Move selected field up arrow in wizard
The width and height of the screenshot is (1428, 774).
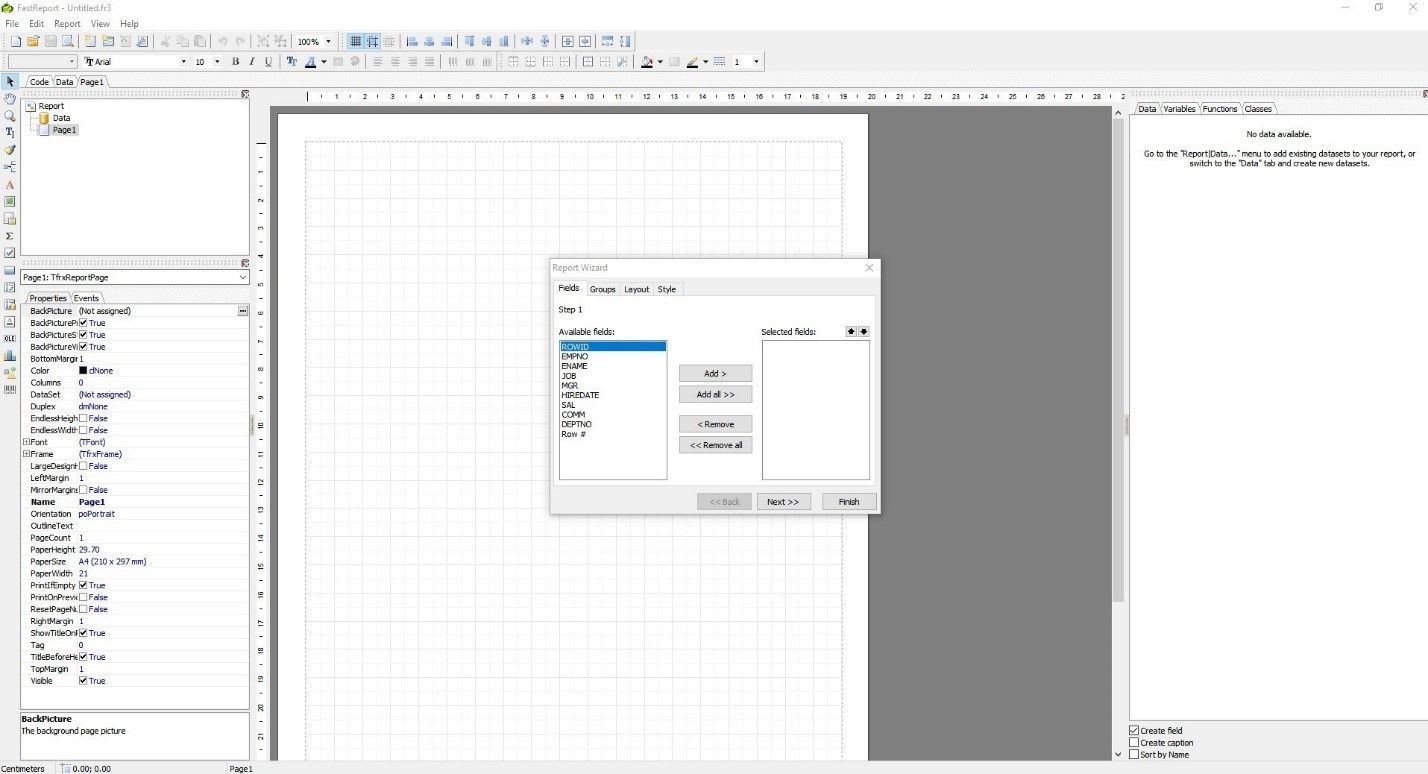coord(851,331)
